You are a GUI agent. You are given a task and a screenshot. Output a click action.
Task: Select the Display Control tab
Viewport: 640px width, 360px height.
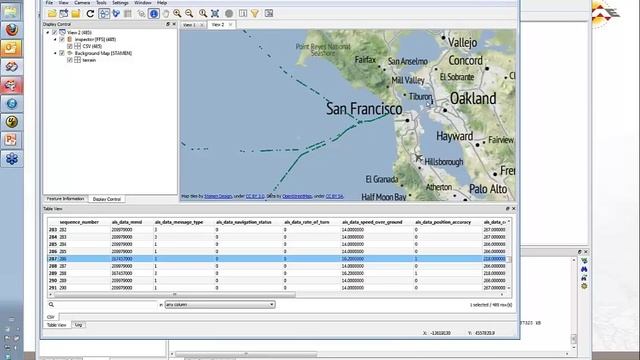click(107, 199)
